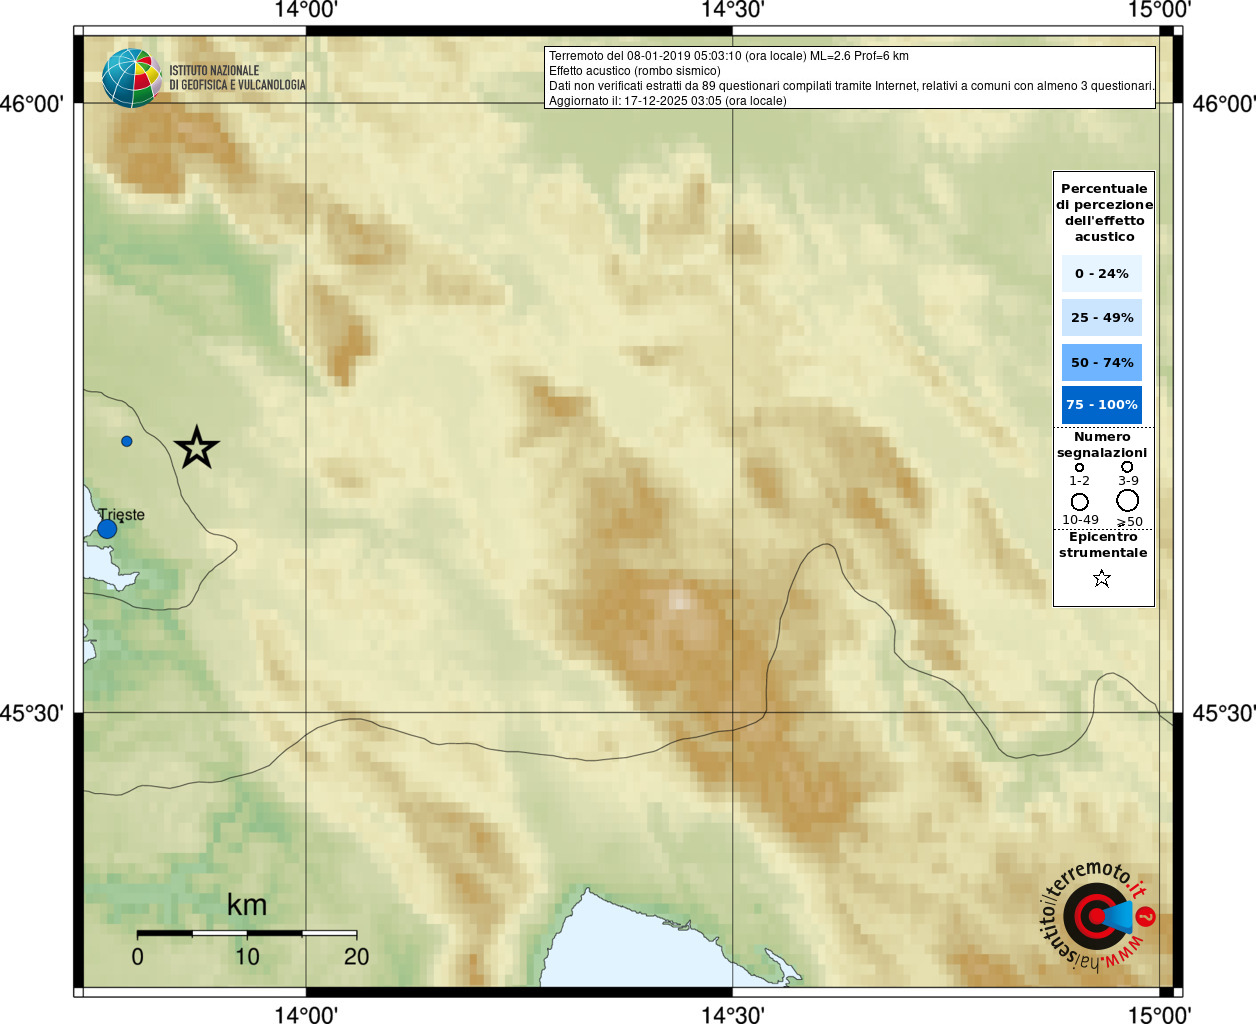
Task: Click the Trieste city label
Action: (121, 514)
